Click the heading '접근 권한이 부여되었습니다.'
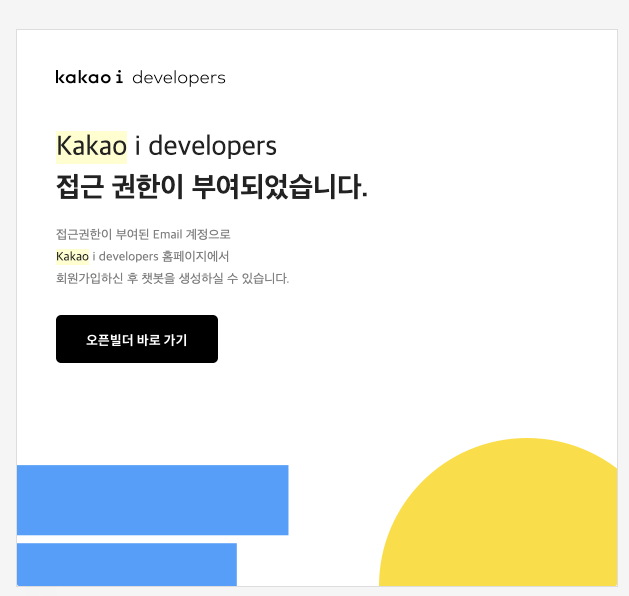The width and height of the screenshot is (629, 596). [x=211, y=187]
